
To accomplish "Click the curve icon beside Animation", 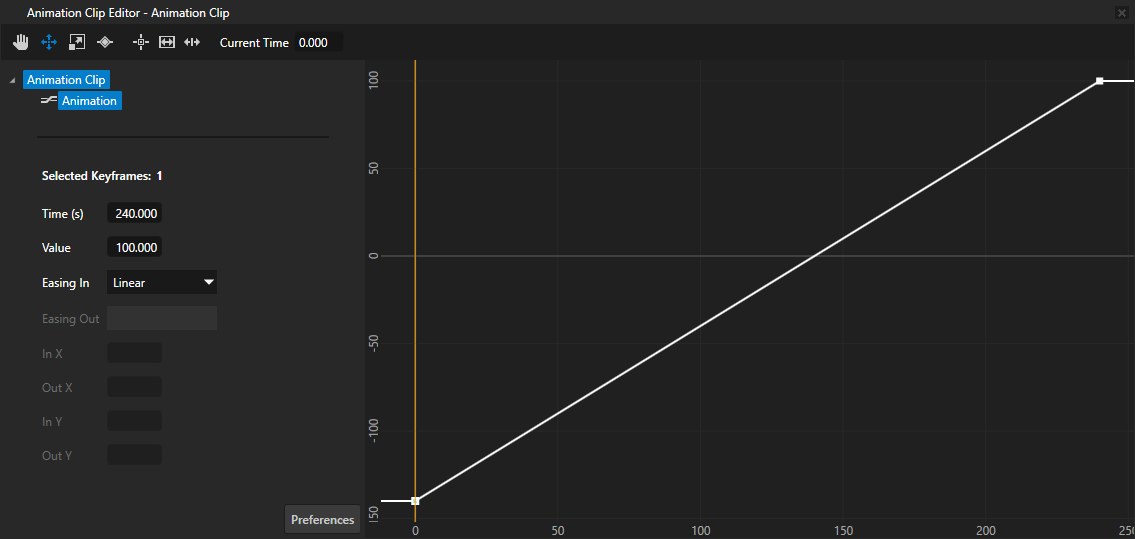I will tap(48, 101).
